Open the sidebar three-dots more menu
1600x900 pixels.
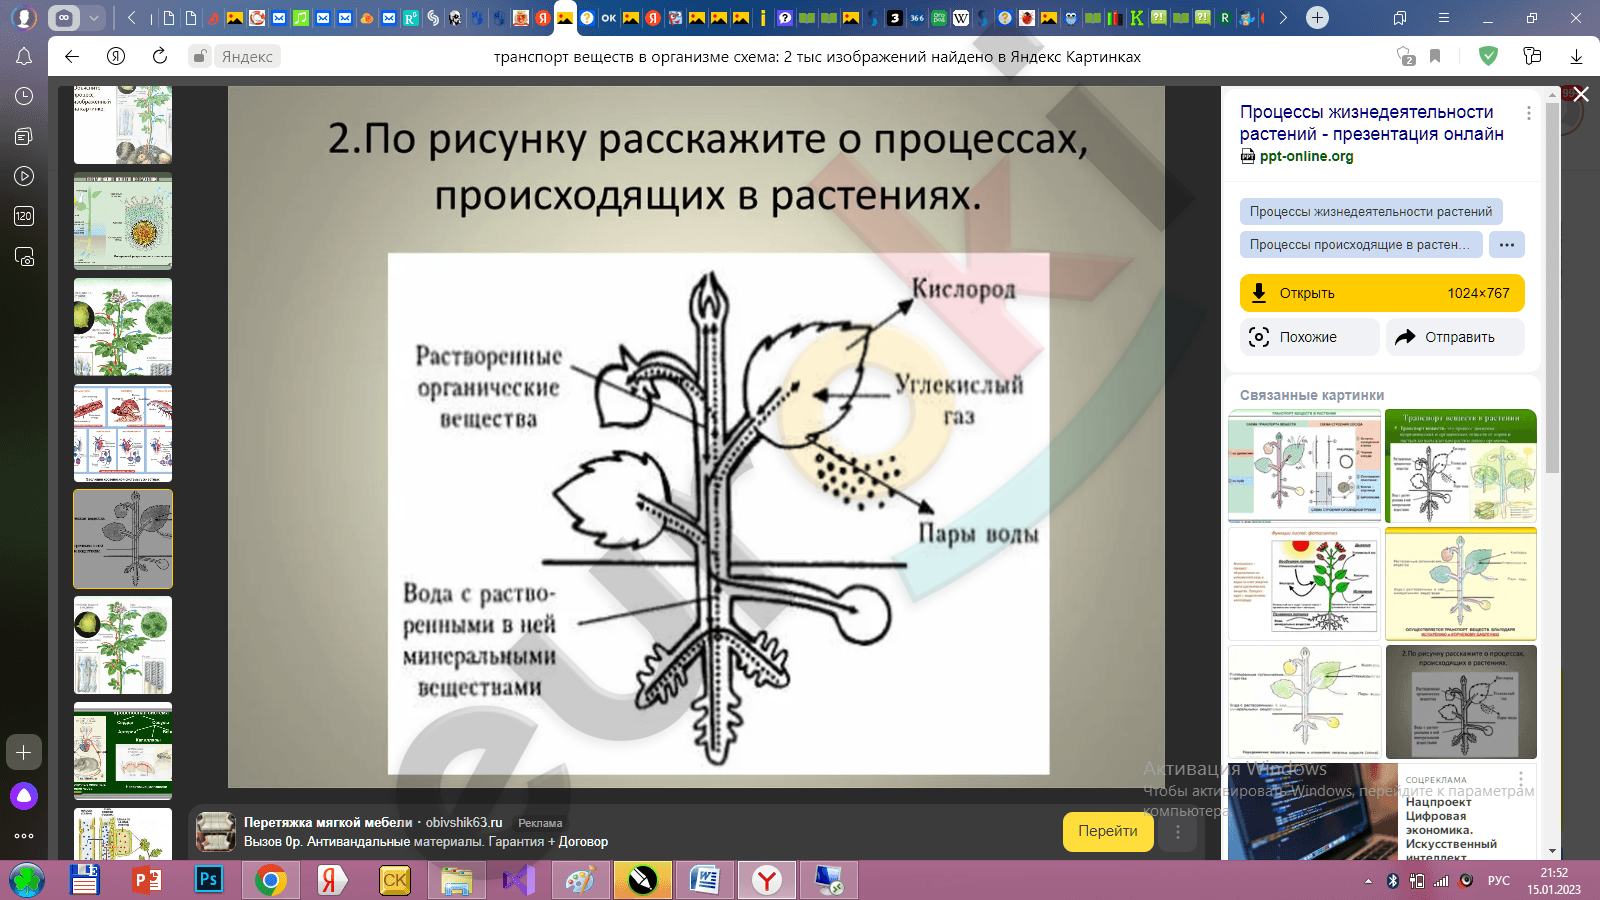click(x=24, y=836)
